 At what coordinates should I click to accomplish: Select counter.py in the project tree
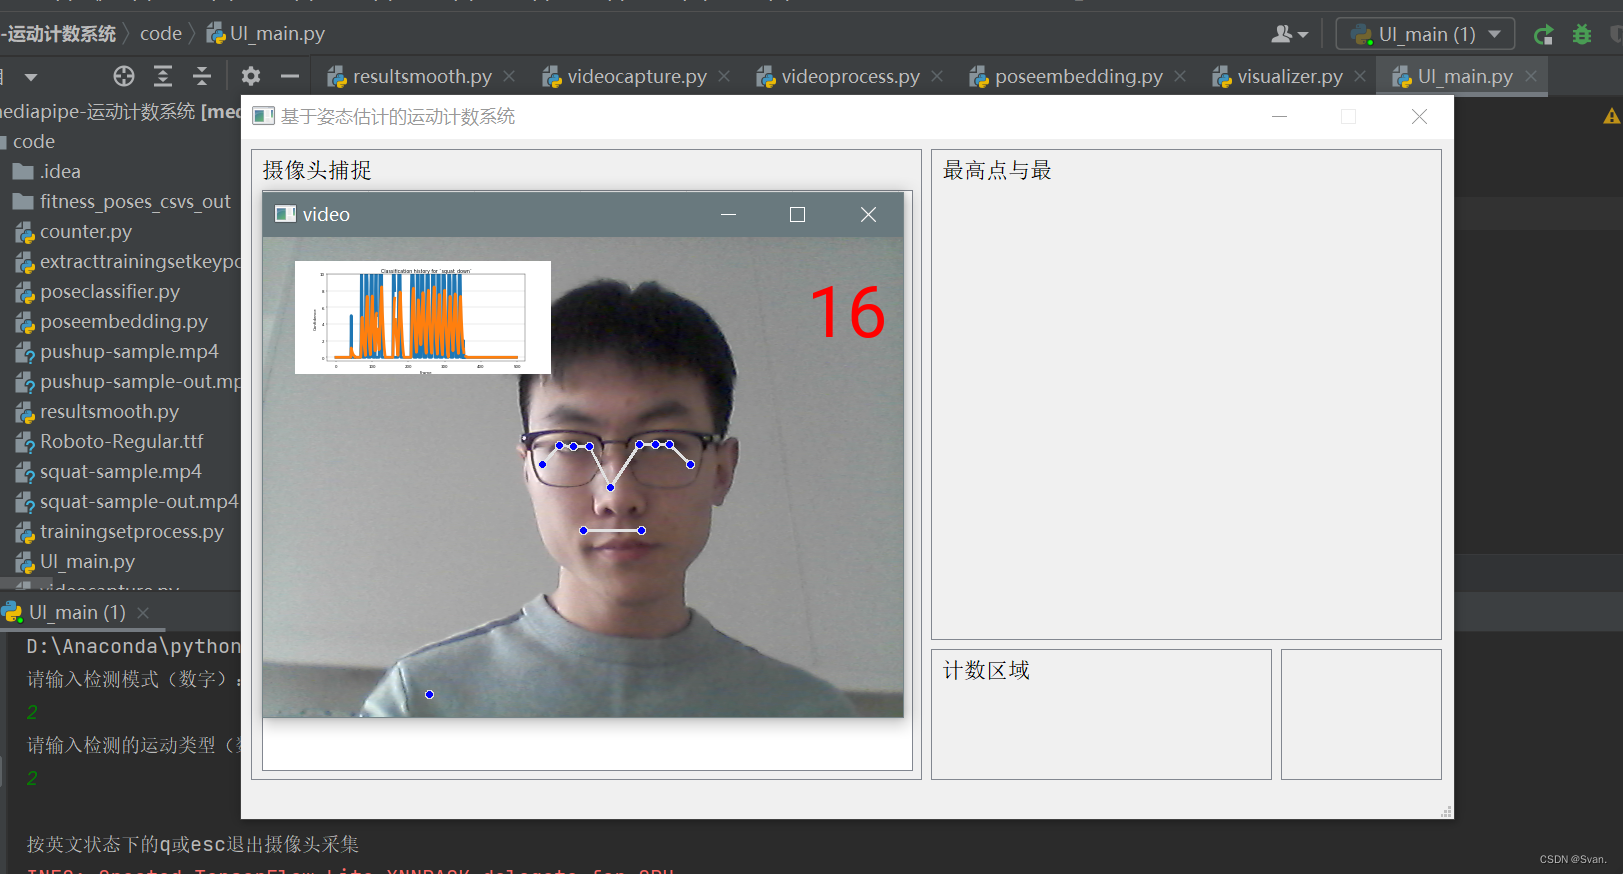pyautogui.click(x=86, y=232)
